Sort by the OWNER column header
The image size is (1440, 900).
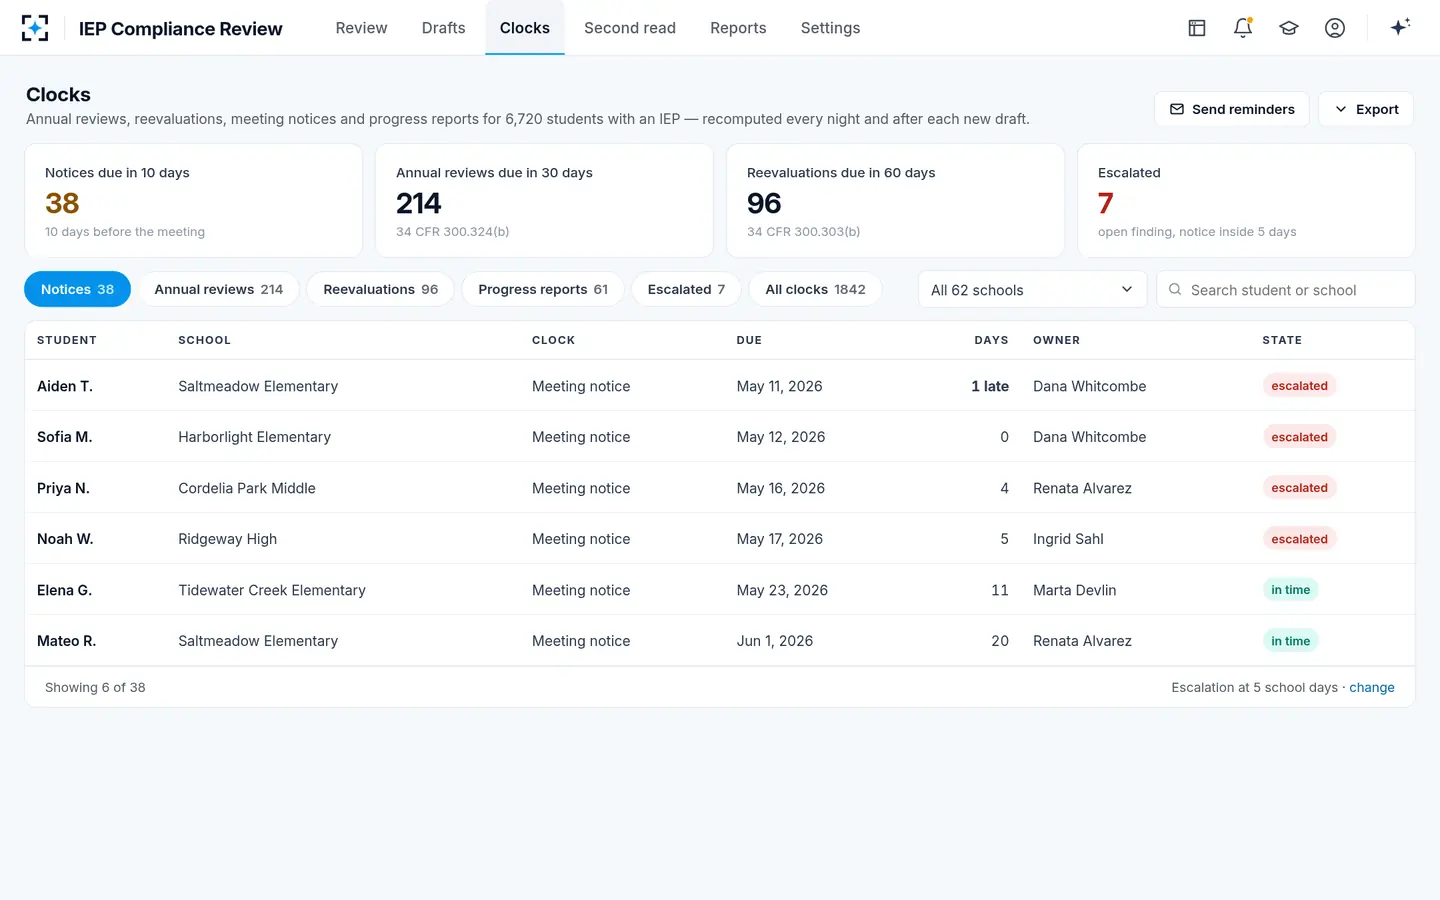[x=1056, y=340]
